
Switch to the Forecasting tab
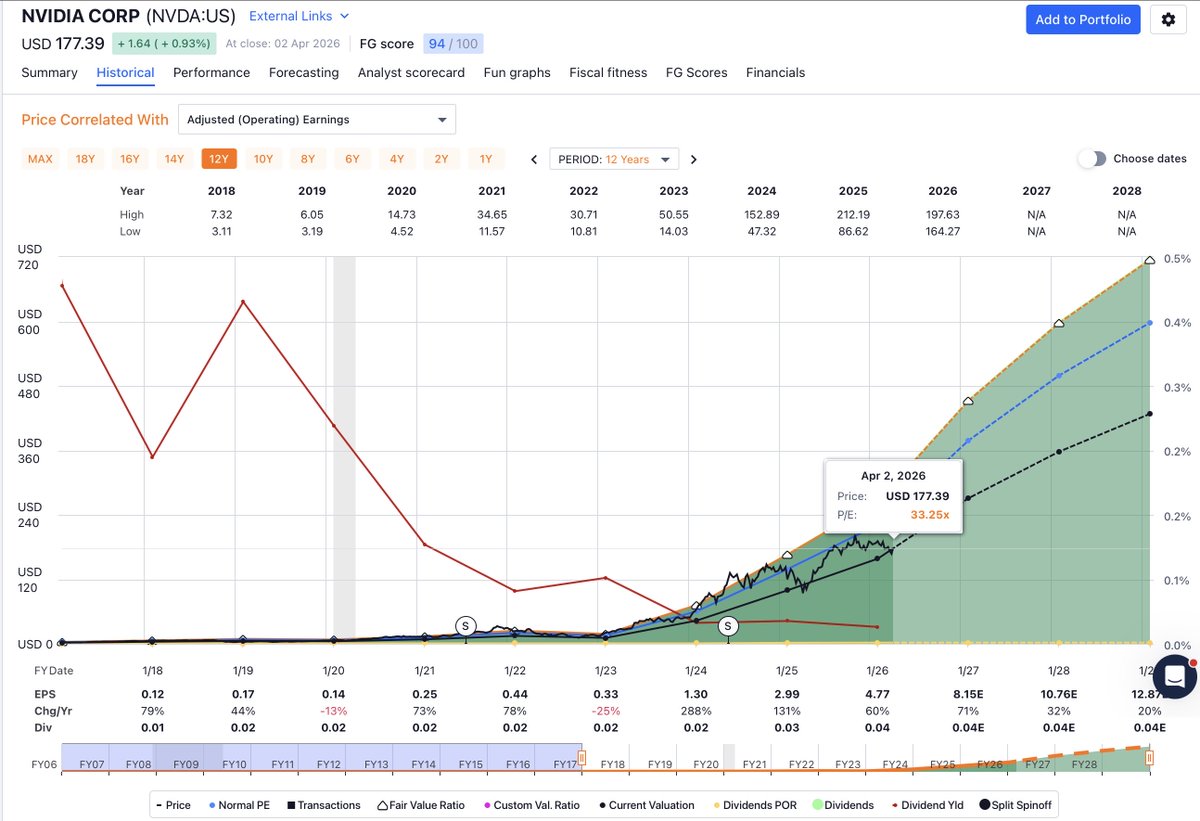pyautogui.click(x=303, y=72)
